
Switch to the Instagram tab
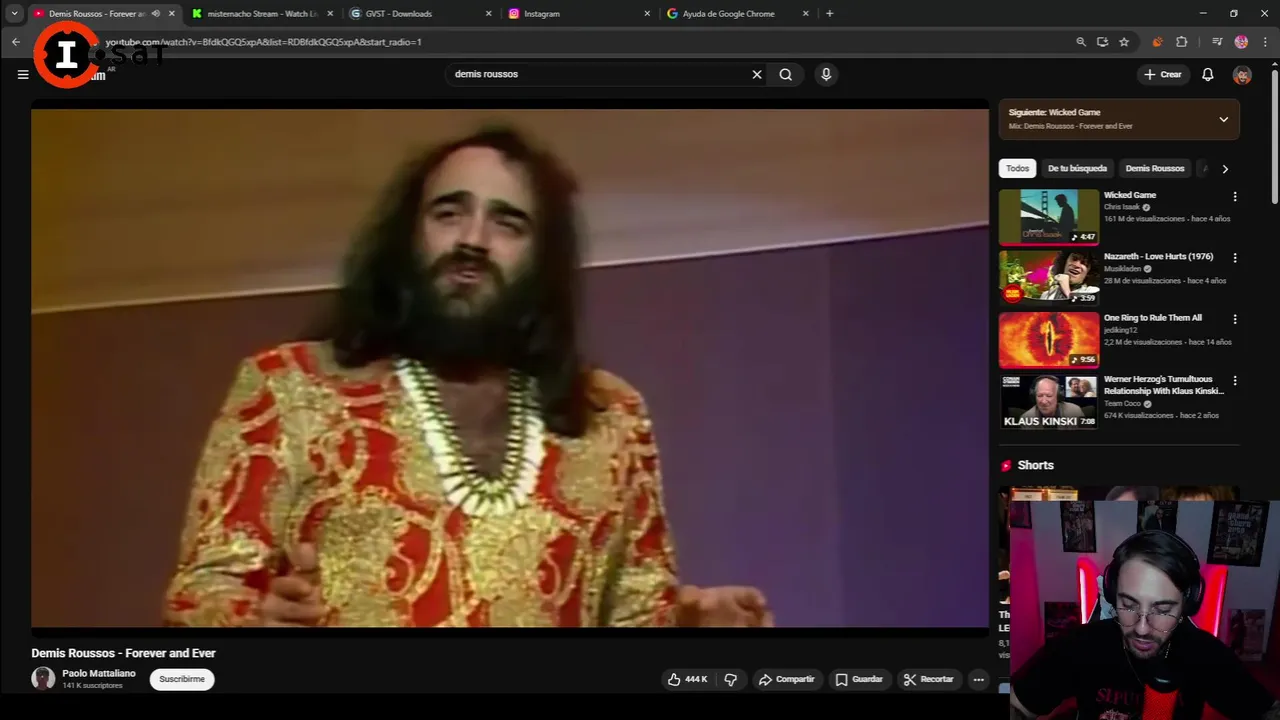pyautogui.click(x=578, y=13)
